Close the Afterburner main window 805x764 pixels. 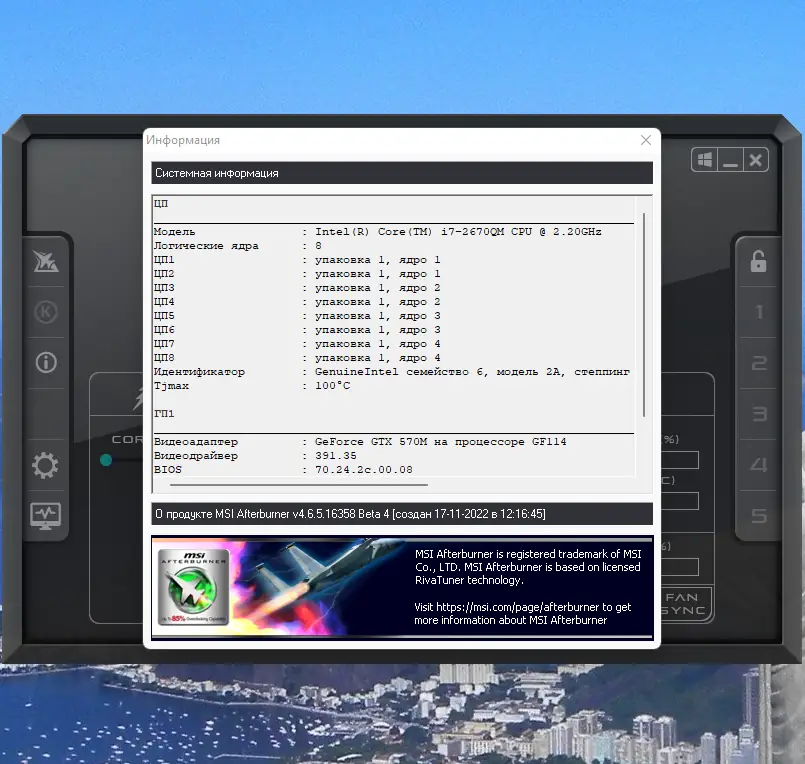coord(755,159)
